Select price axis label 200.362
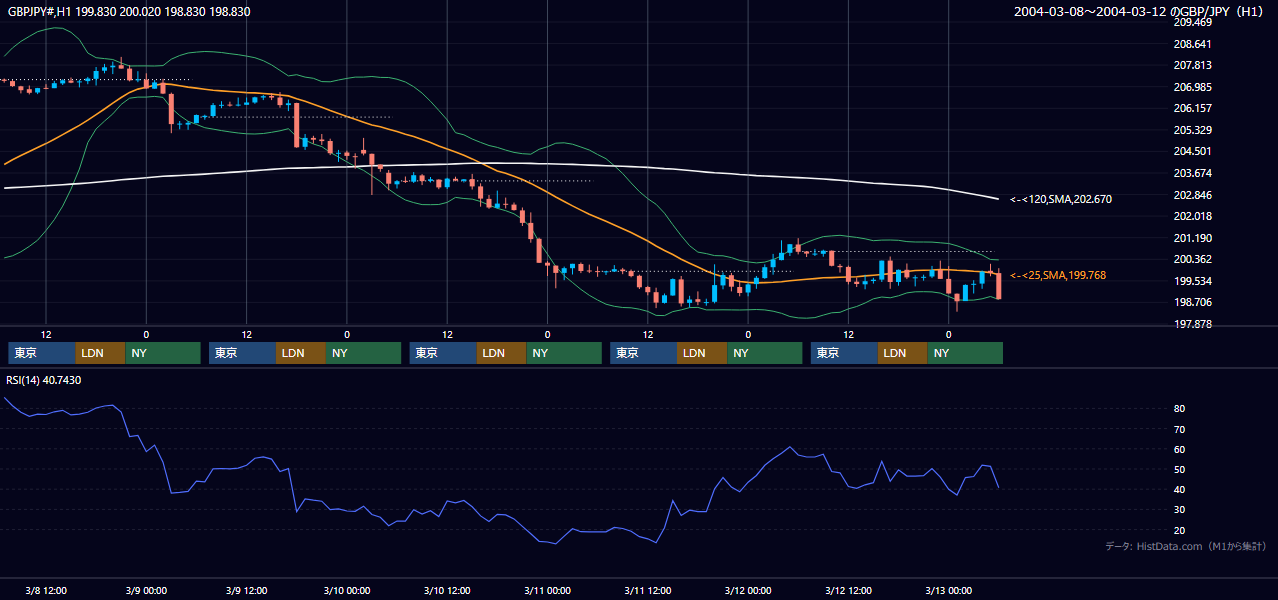 click(1192, 259)
